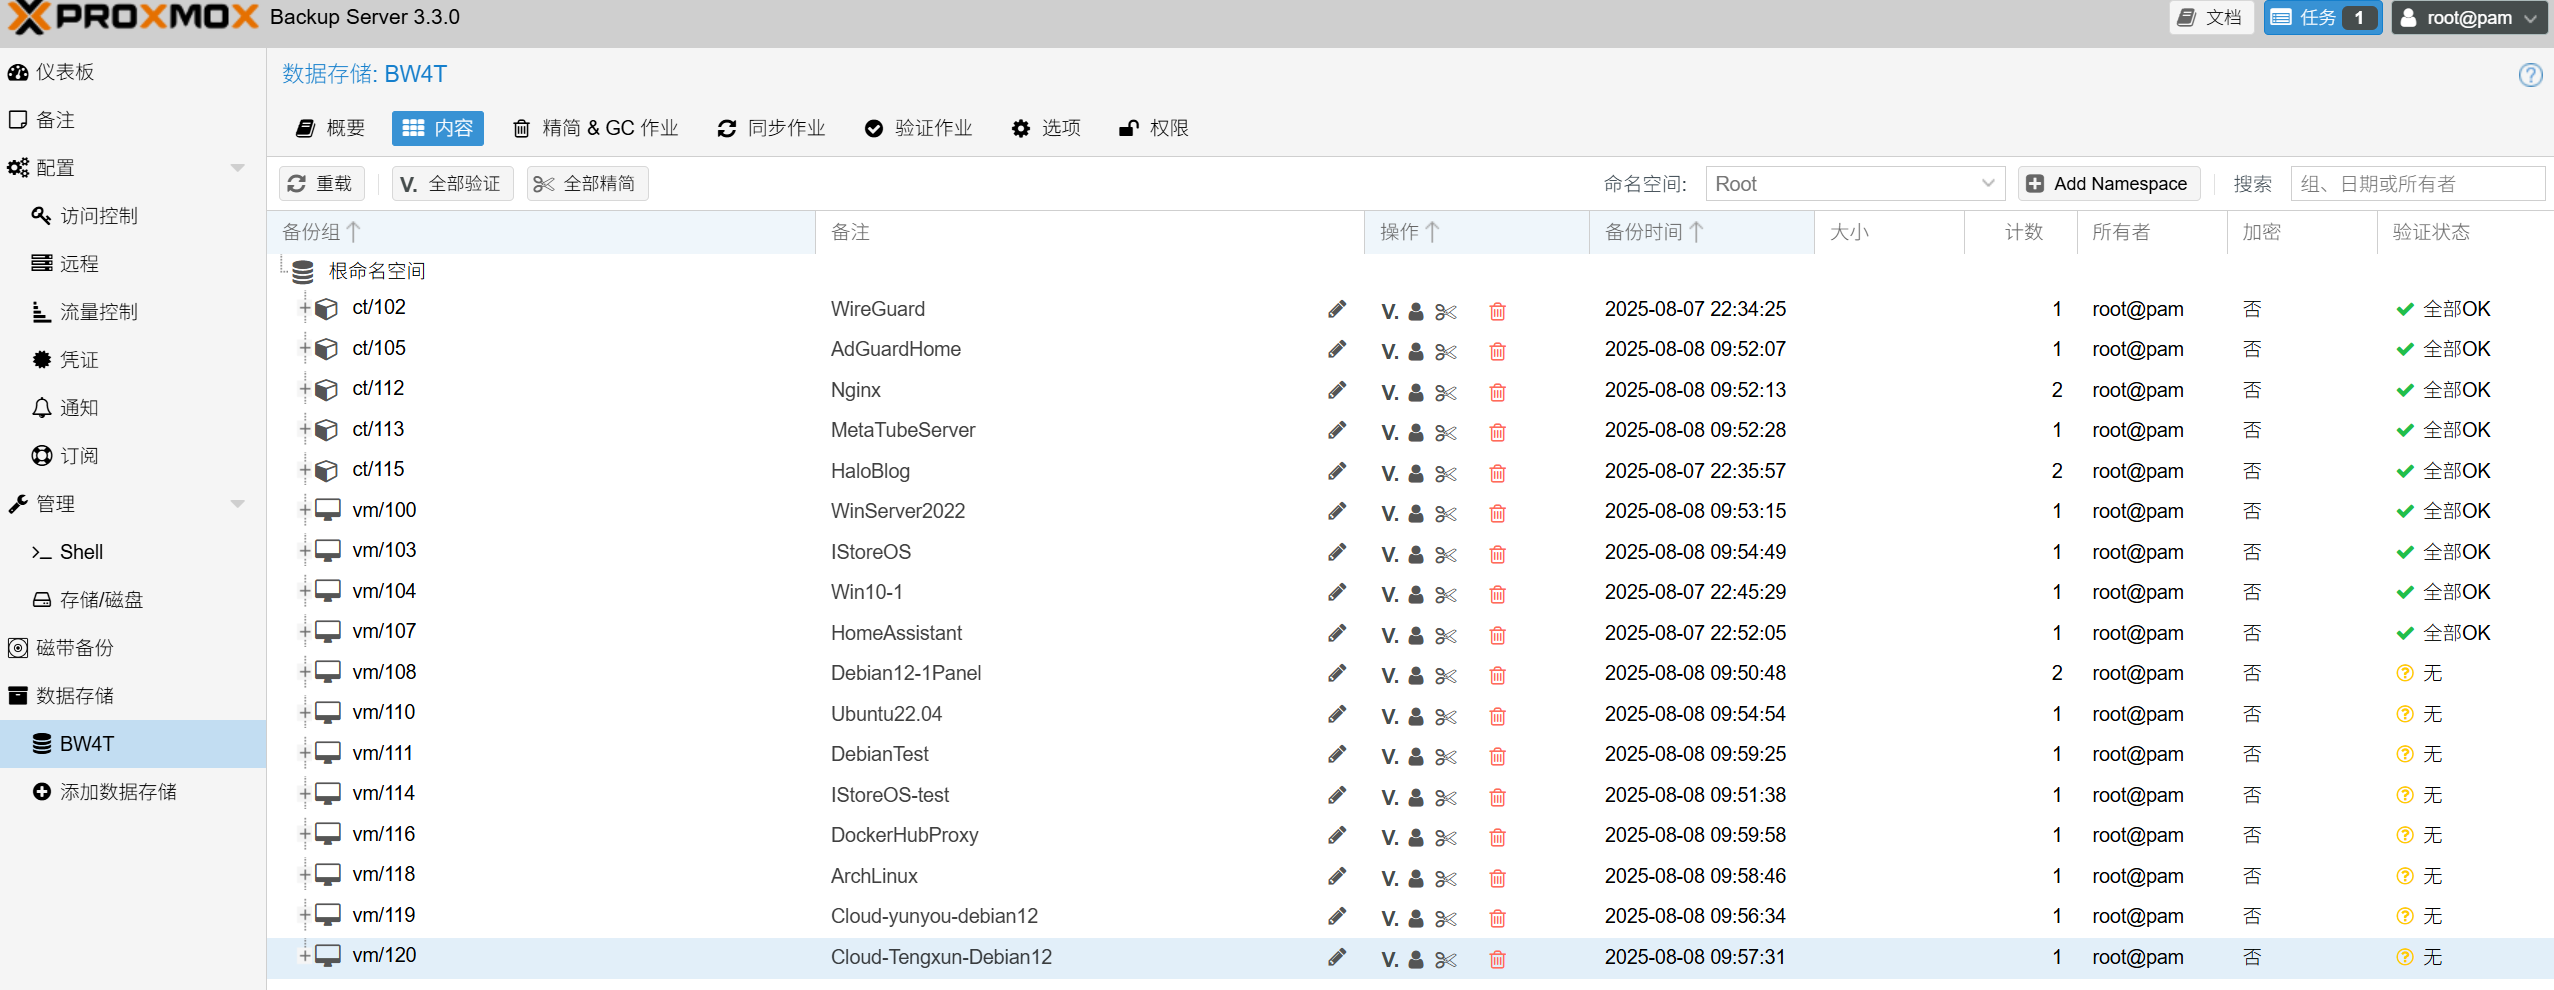Select the 内容 tab
This screenshot has width=2554, height=990.
tap(438, 128)
